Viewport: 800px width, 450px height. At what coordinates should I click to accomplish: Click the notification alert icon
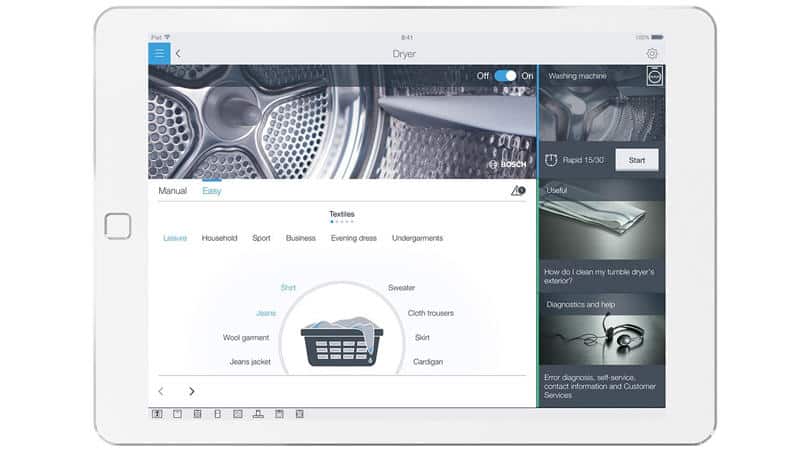click(518, 190)
